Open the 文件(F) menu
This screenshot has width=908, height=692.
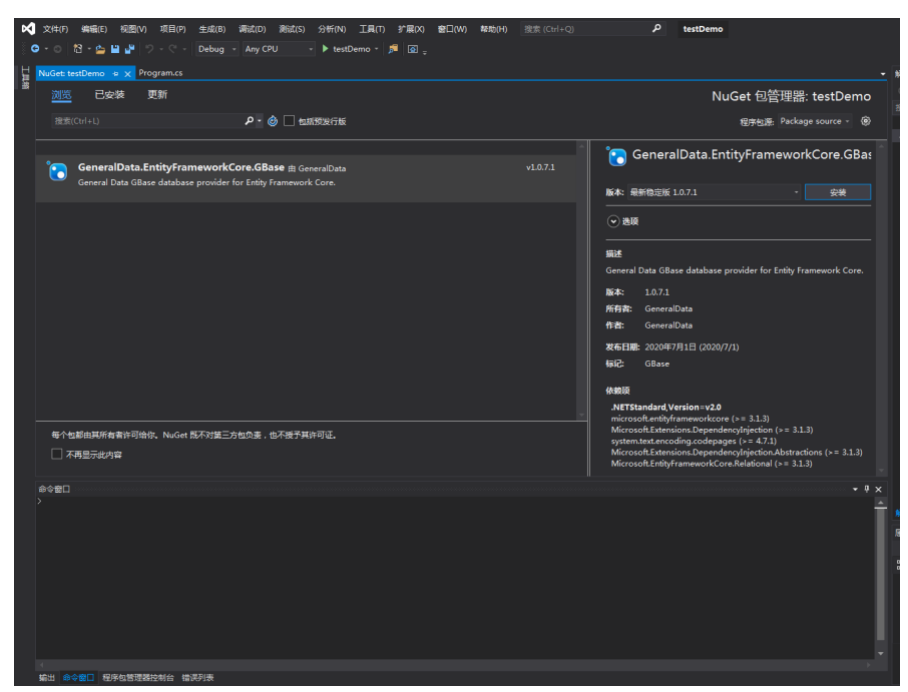[55, 29]
